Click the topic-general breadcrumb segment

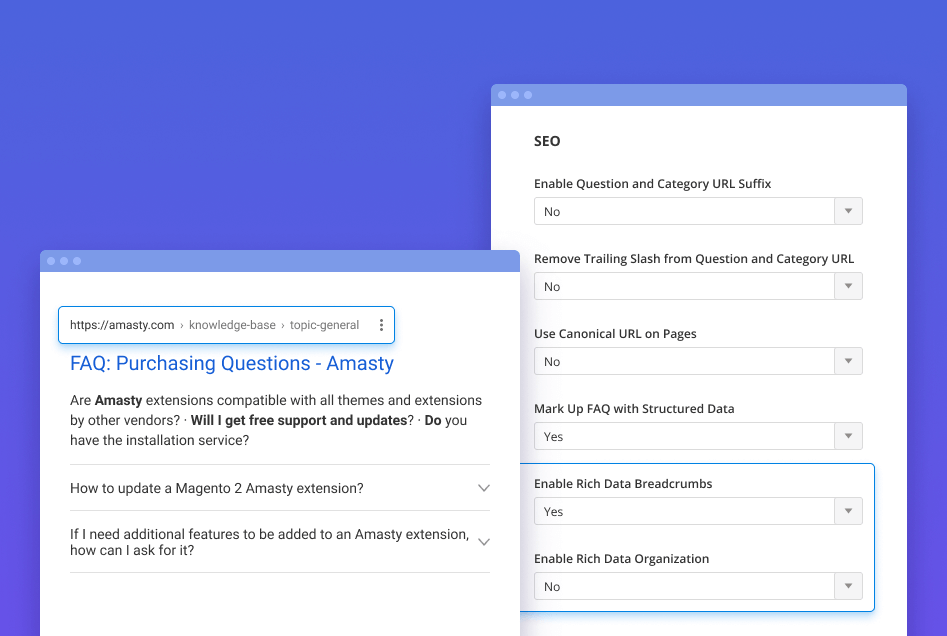coord(324,325)
